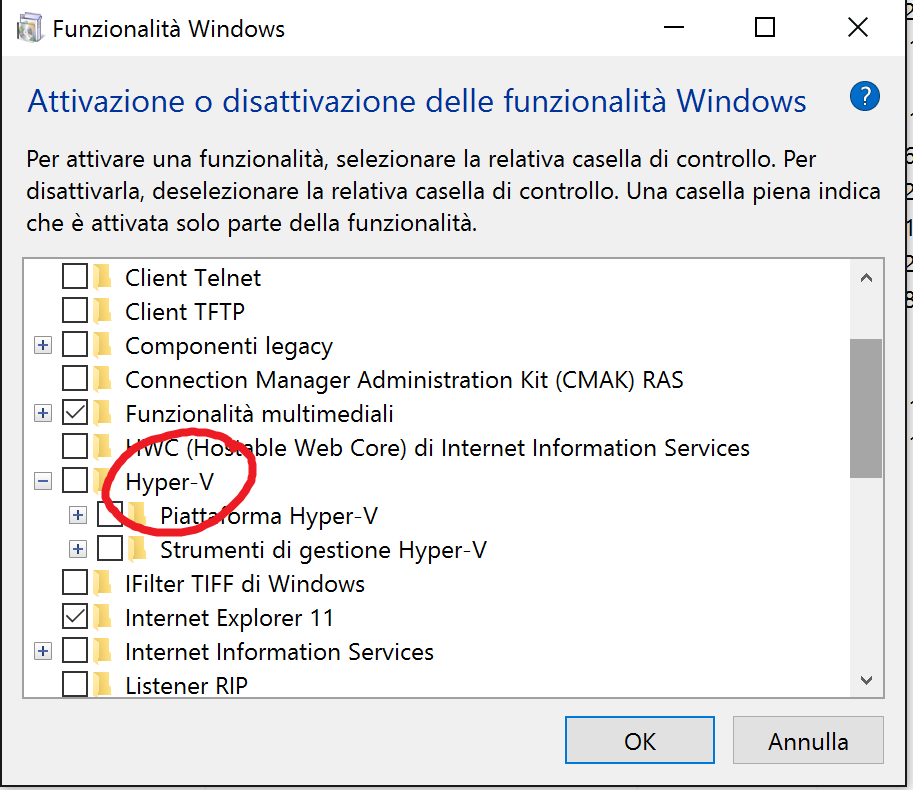Select the Connection Manager Administration Kit item

(x=404, y=379)
